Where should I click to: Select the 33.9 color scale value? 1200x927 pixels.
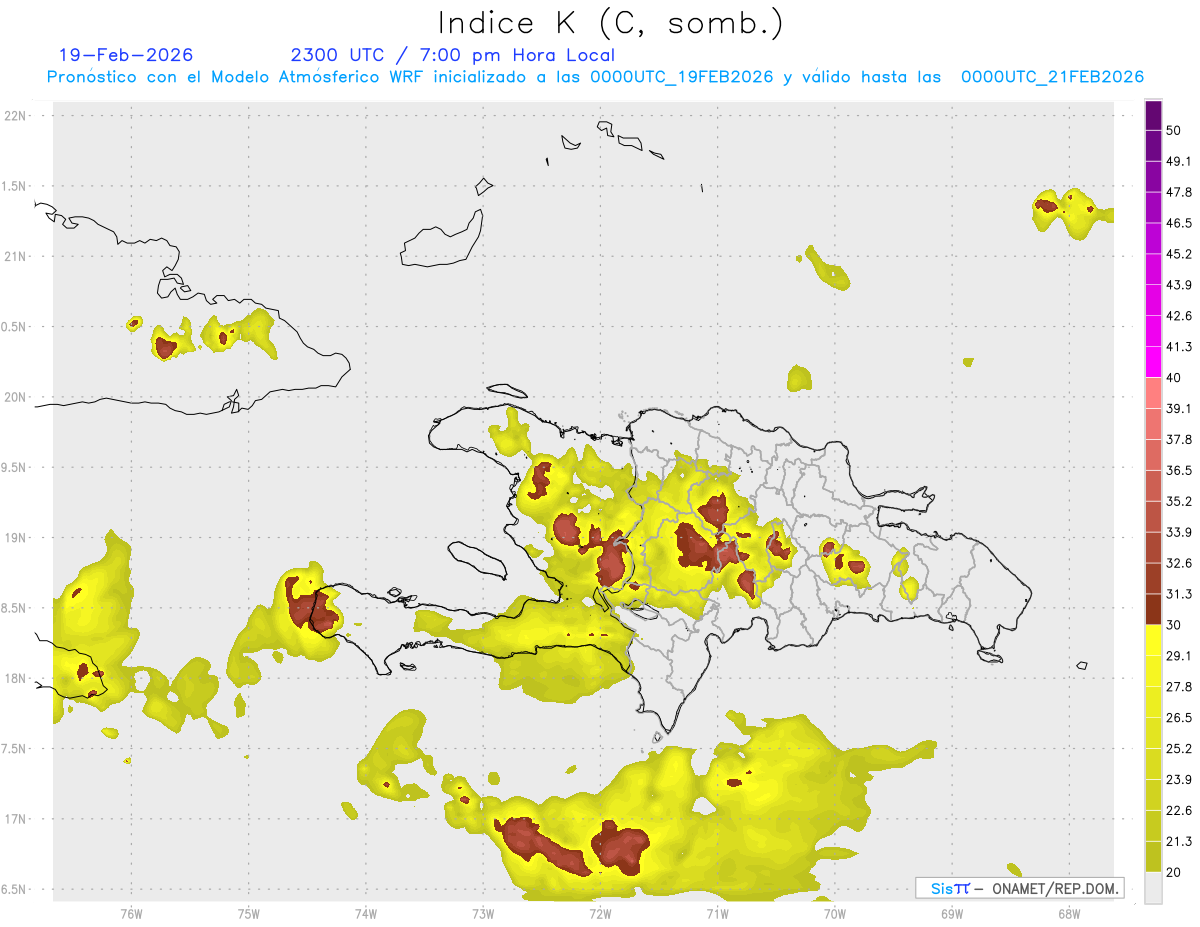[x=1179, y=532]
